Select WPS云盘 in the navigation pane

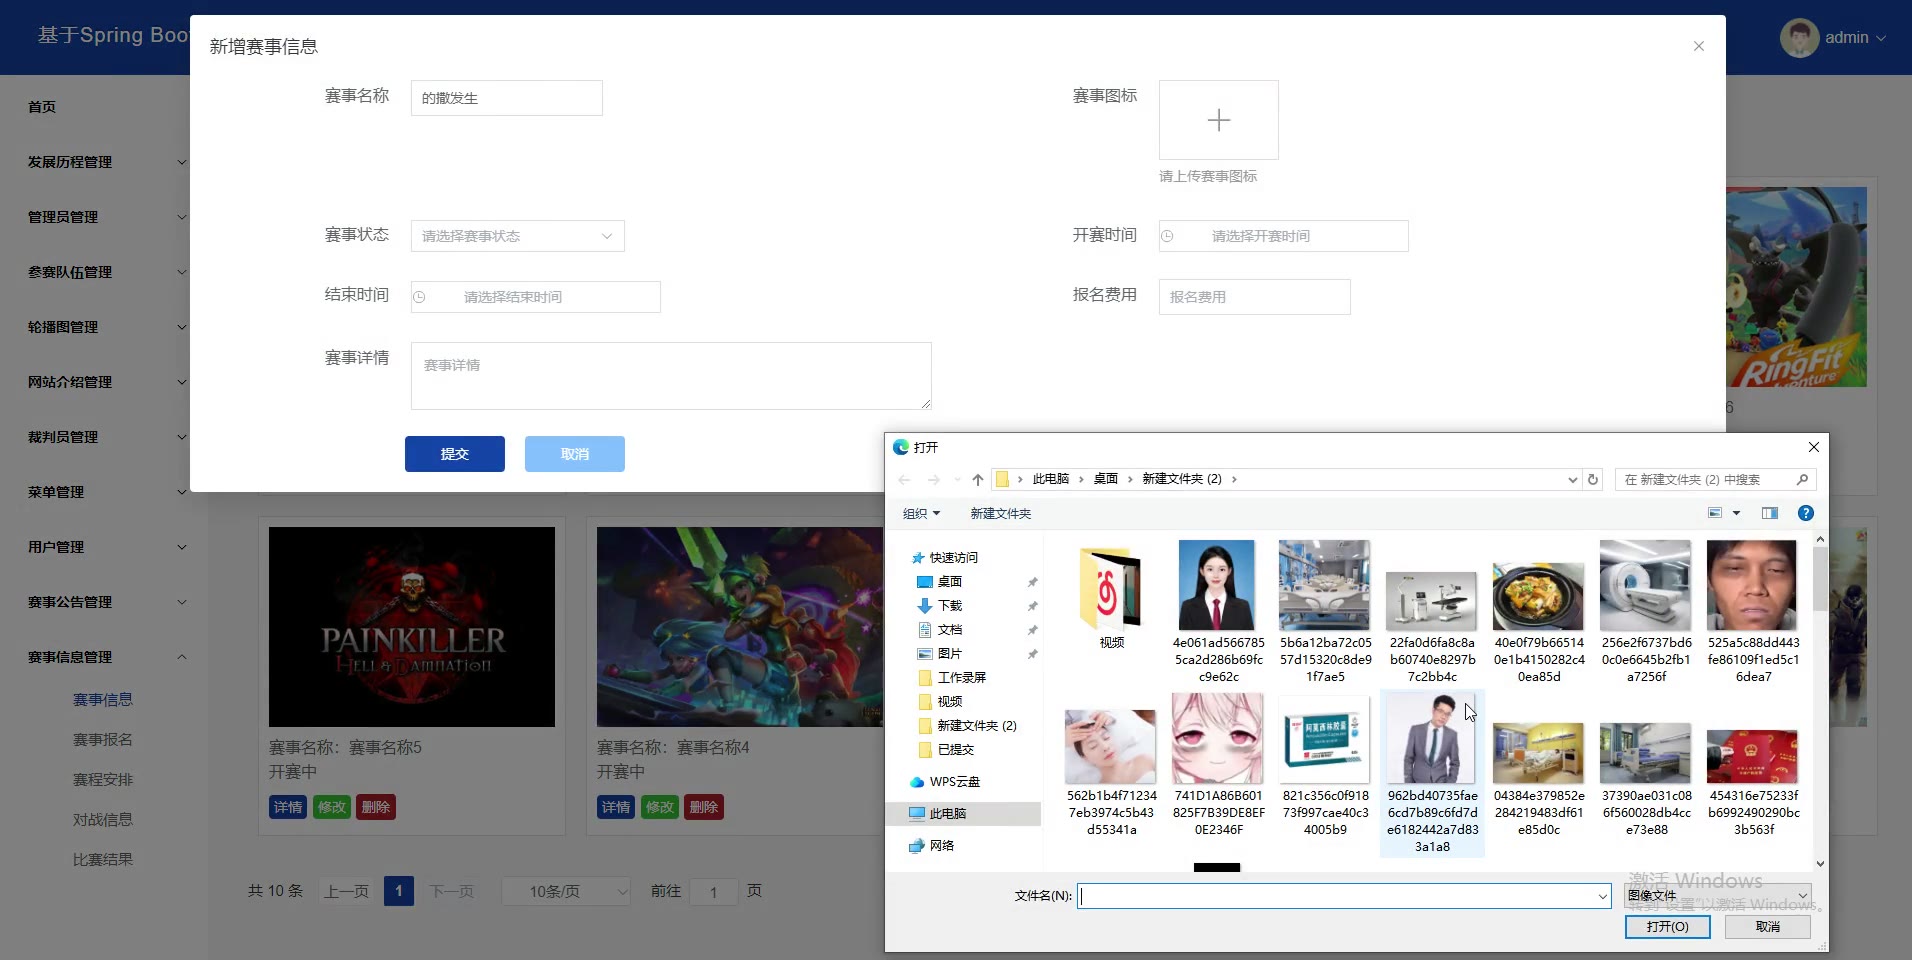[954, 782]
